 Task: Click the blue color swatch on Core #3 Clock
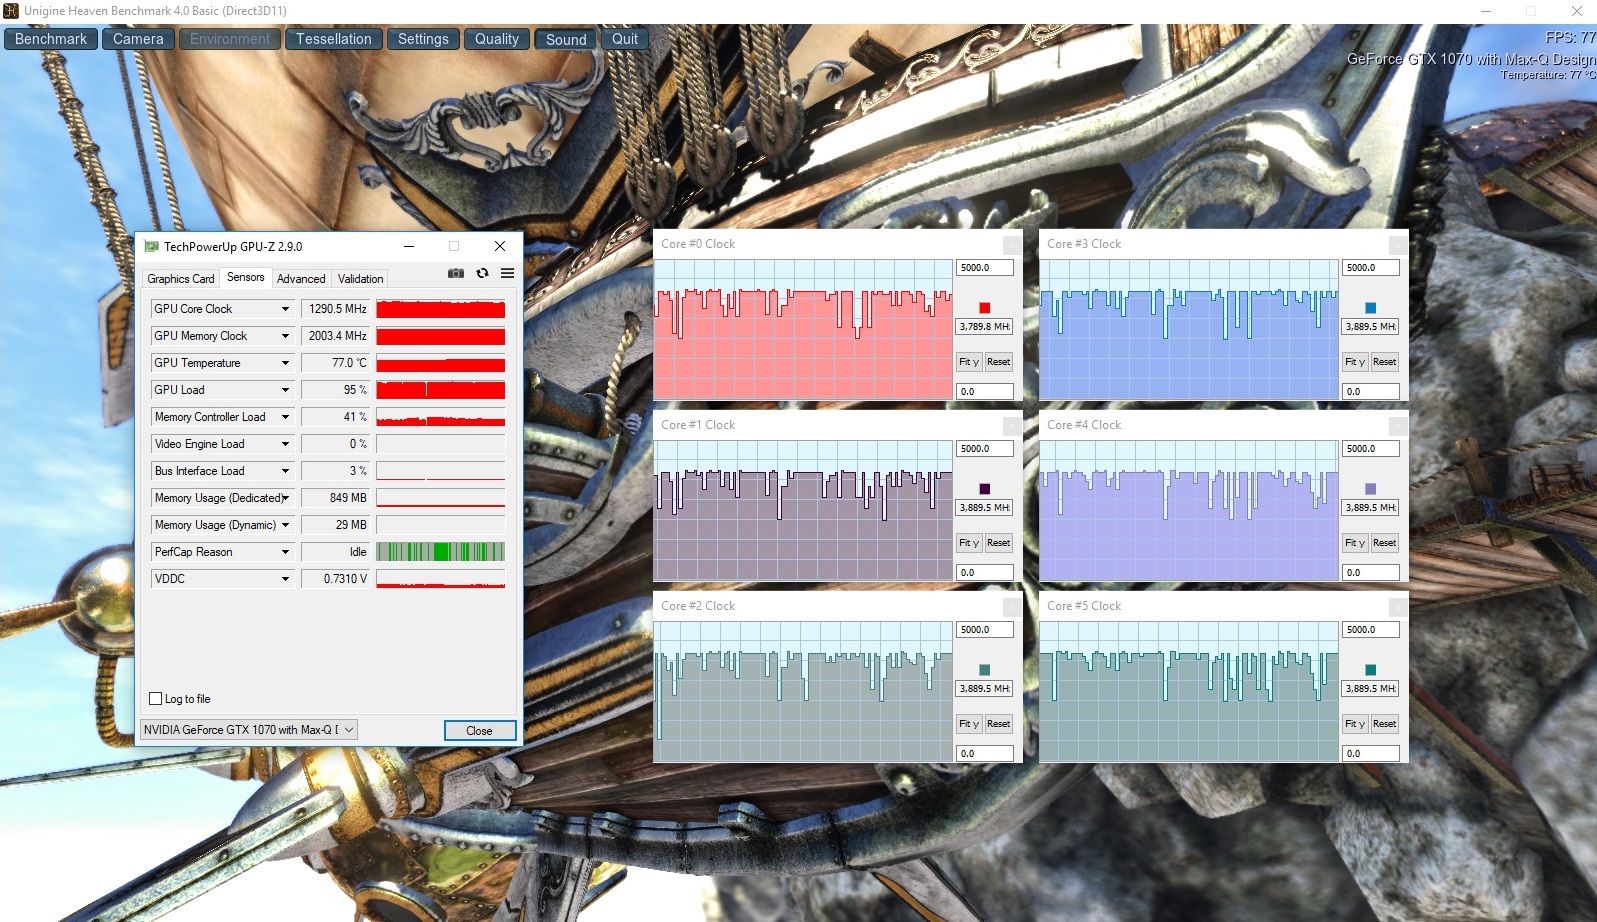click(1371, 308)
